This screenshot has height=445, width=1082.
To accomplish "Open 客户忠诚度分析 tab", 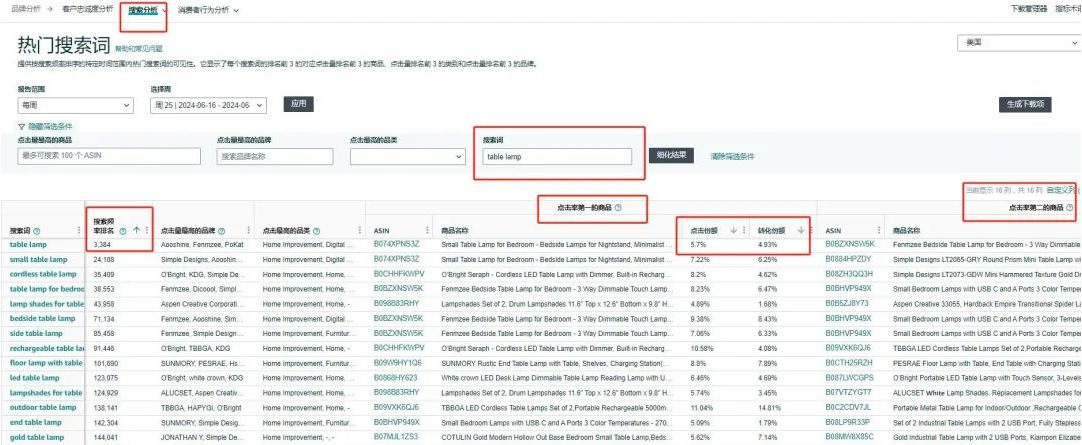I will (87, 9).
